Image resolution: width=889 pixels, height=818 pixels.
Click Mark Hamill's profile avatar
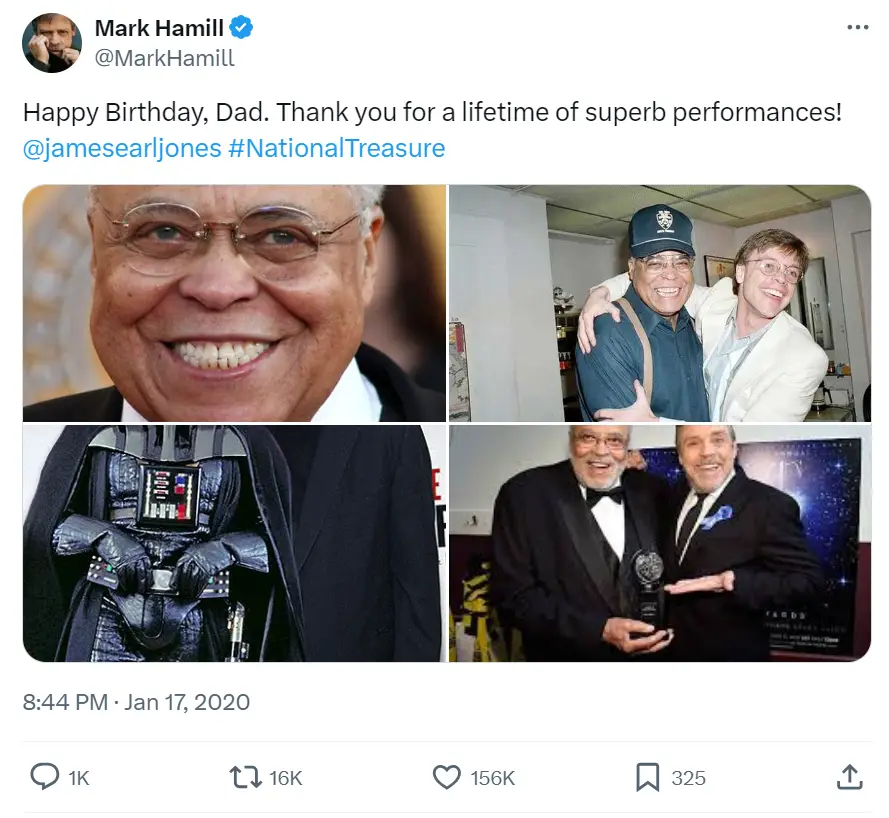[50, 44]
